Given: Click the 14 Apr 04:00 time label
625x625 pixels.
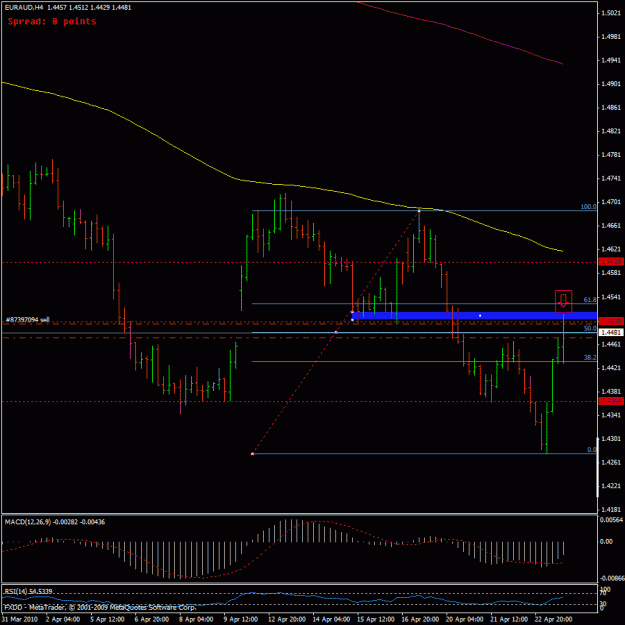Looking at the screenshot, I should tap(330, 619).
